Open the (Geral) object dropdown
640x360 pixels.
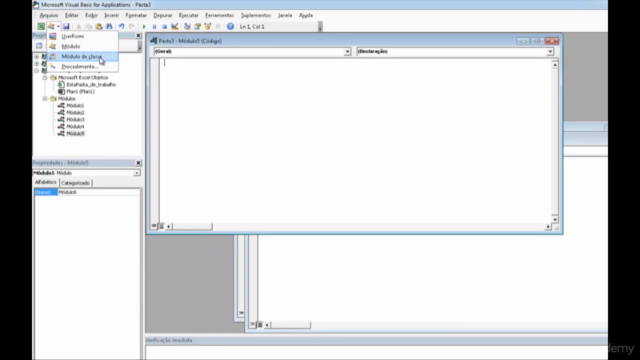347,52
